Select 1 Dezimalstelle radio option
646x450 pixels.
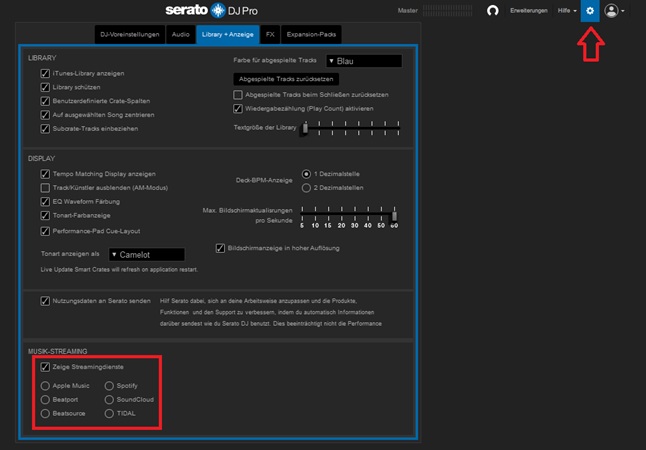[x=306, y=174]
